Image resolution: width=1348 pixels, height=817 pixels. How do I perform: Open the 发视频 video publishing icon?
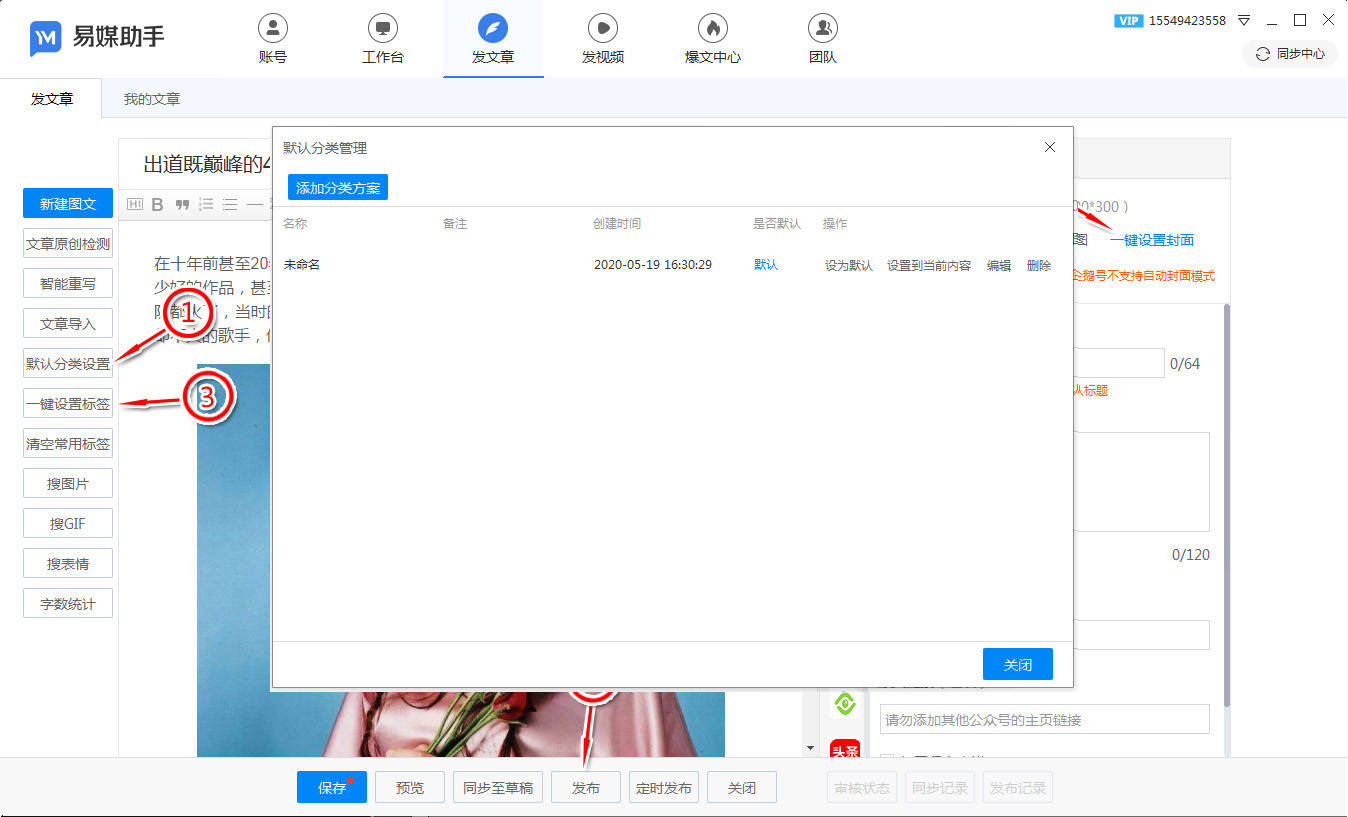(602, 27)
